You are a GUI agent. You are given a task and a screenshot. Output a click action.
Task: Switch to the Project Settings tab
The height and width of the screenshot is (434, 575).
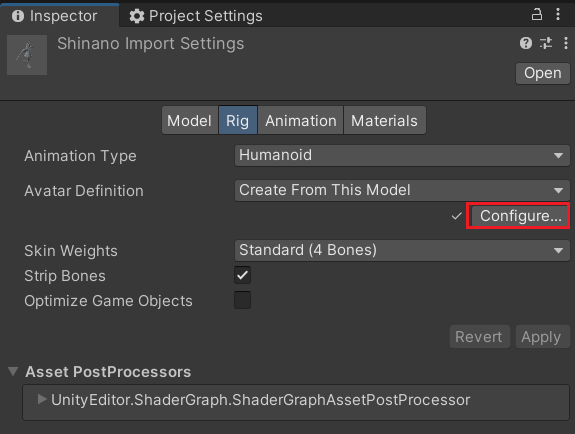pos(196,16)
